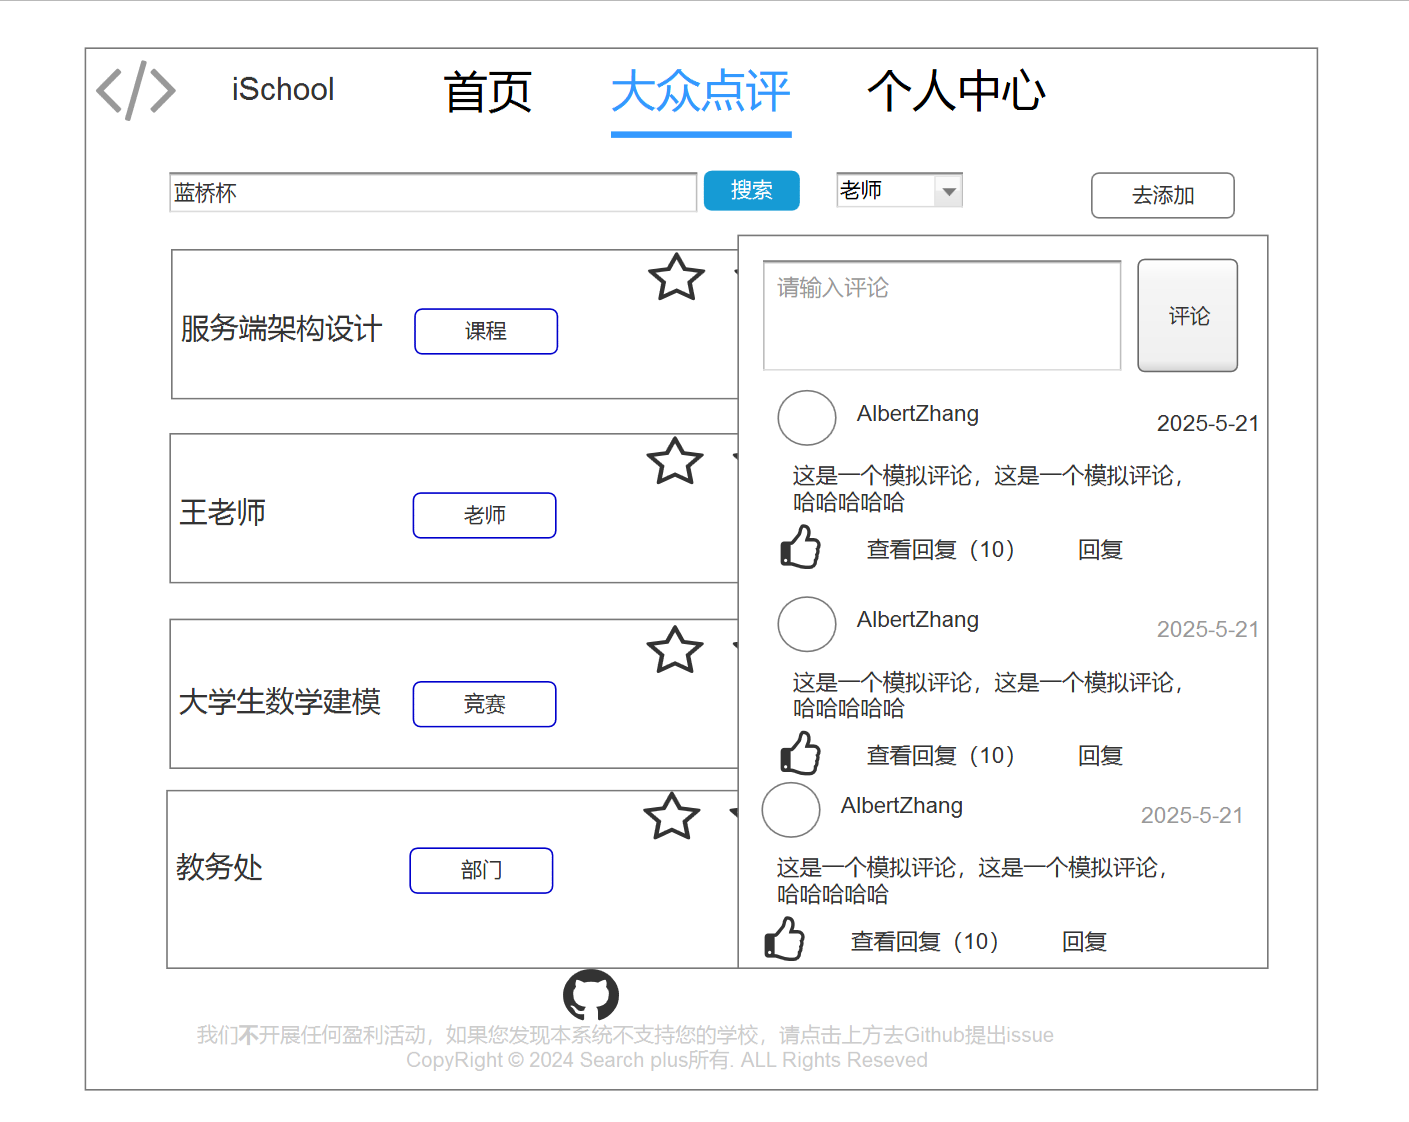Like the second AlbertZhang comment
The height and width of the screenshot is (1122, 1409).
tap(800, 753)
